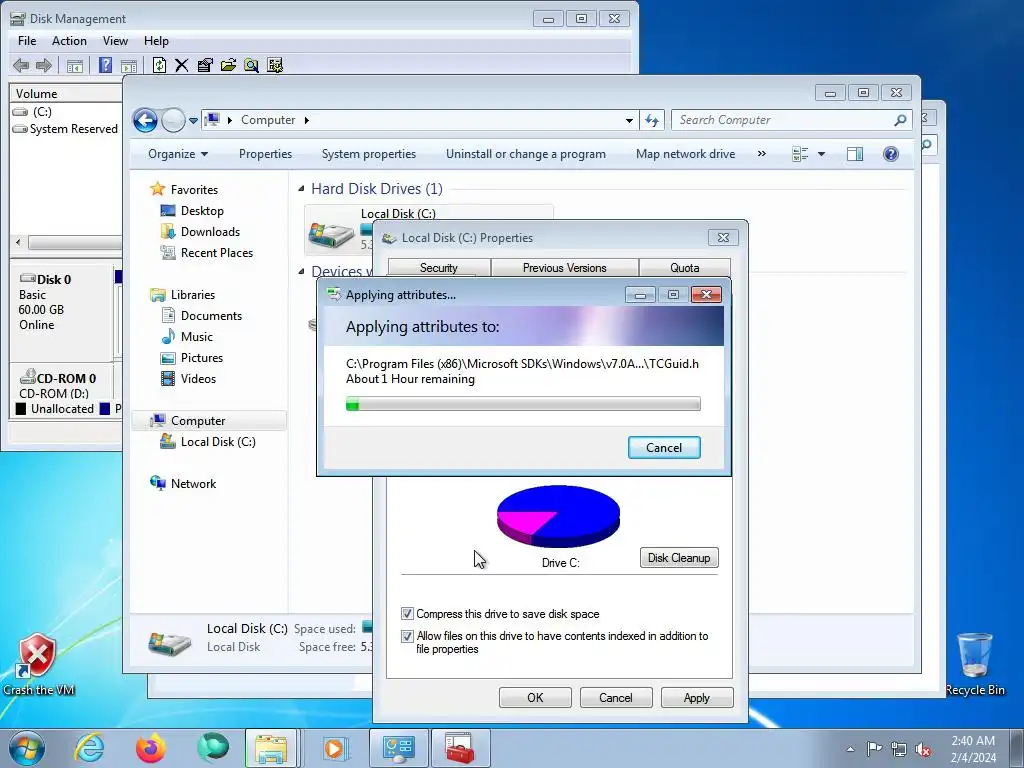This screenshot has width=1024, height=768.
Task: Switch to the Security tab
Action: point(439,268)
